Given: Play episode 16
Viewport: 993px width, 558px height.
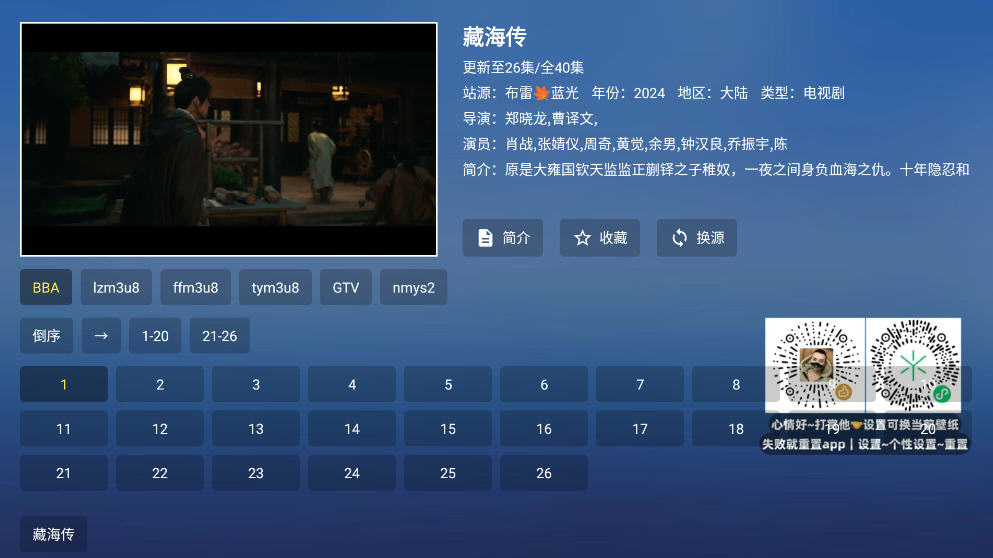Looking at the screenshot, I should 544,429.
